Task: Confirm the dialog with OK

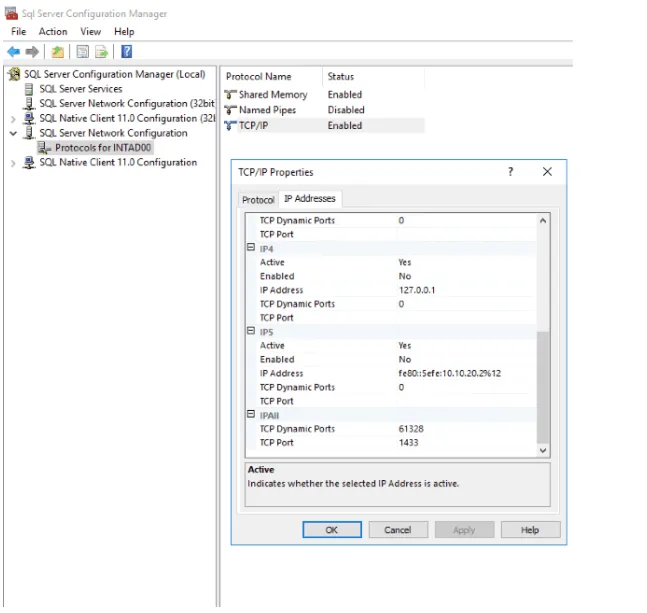Action: (x=332, y=530)
